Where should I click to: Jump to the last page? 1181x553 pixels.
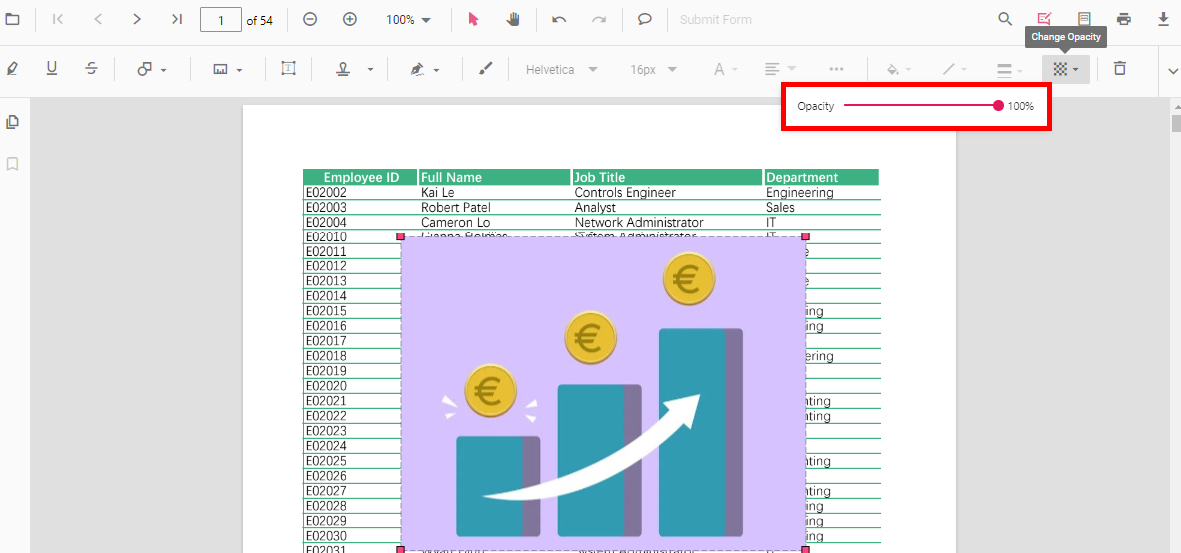point(177,19)
